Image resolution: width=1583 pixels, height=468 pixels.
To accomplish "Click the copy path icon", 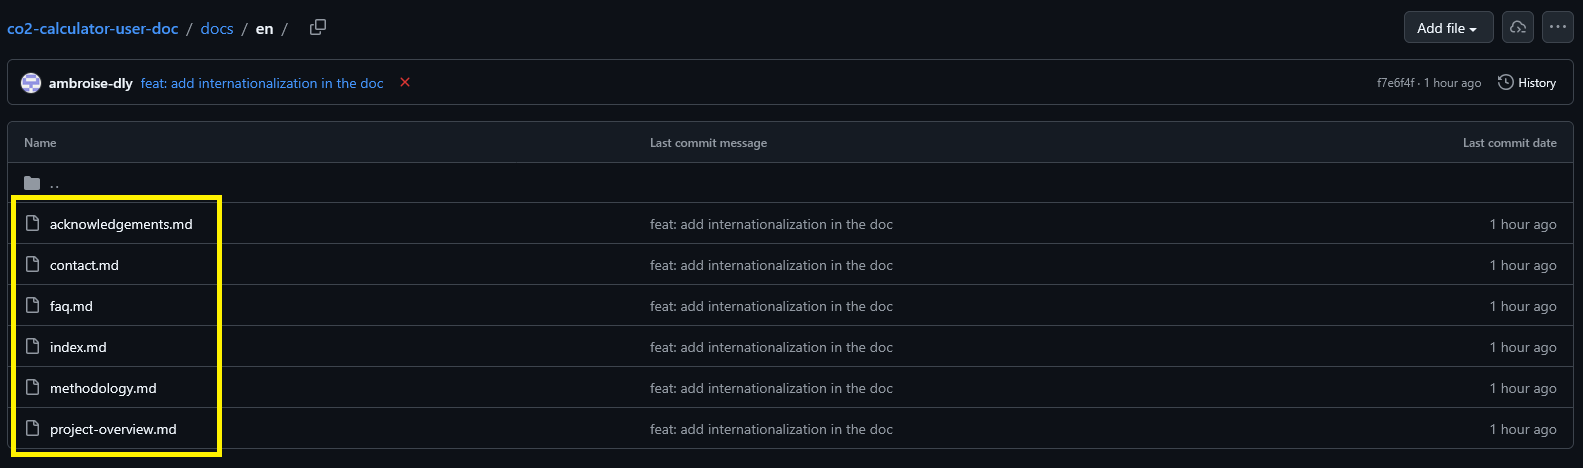I will [318, 28].
